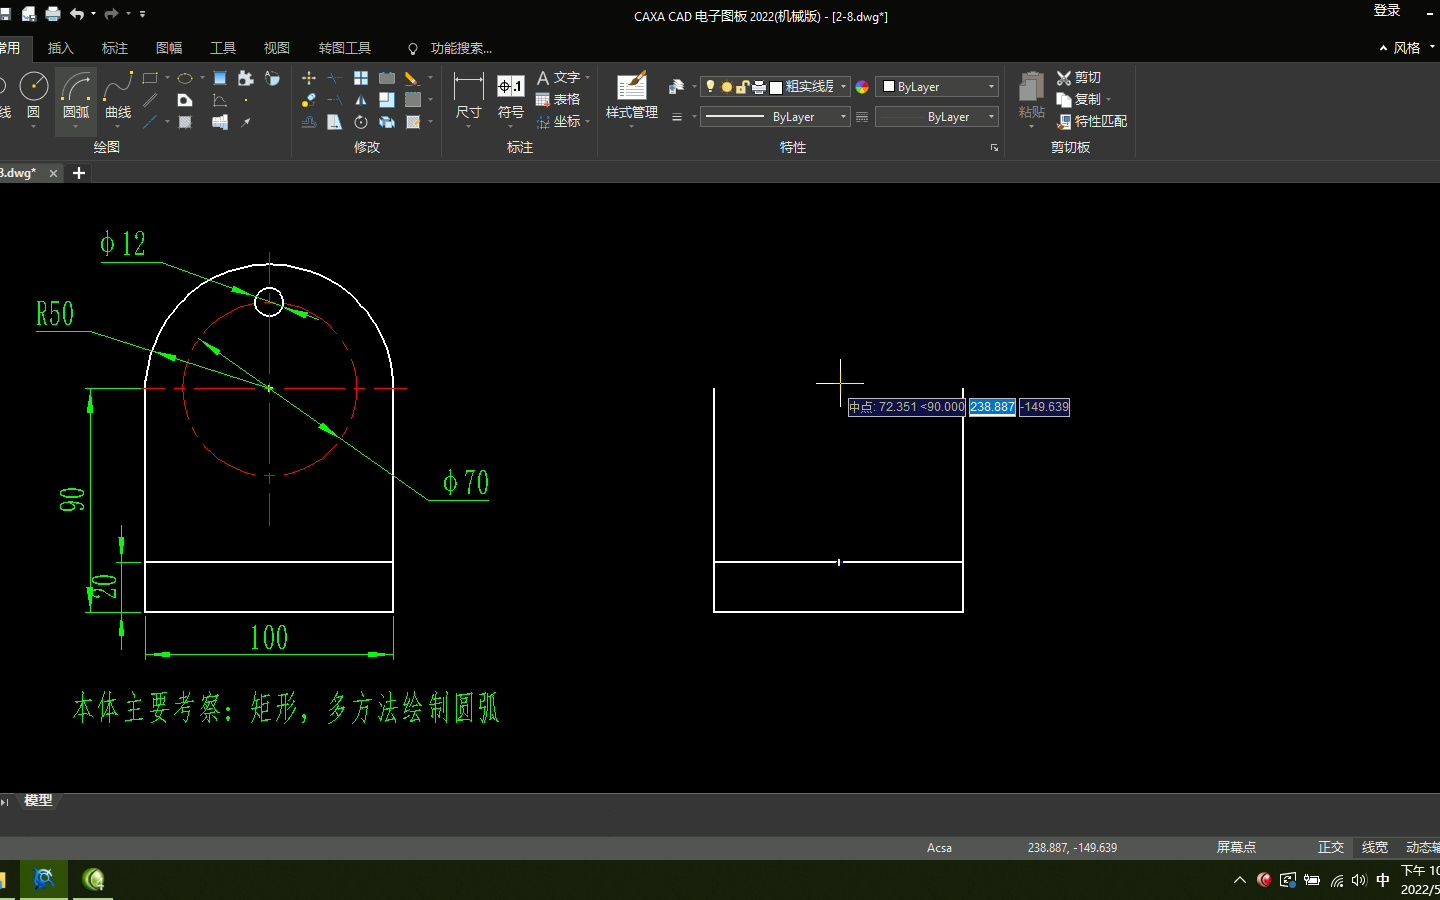Screen dimensions: 1440x900
Task: Open 样式管理 style manager
Action: coord(632,96)
